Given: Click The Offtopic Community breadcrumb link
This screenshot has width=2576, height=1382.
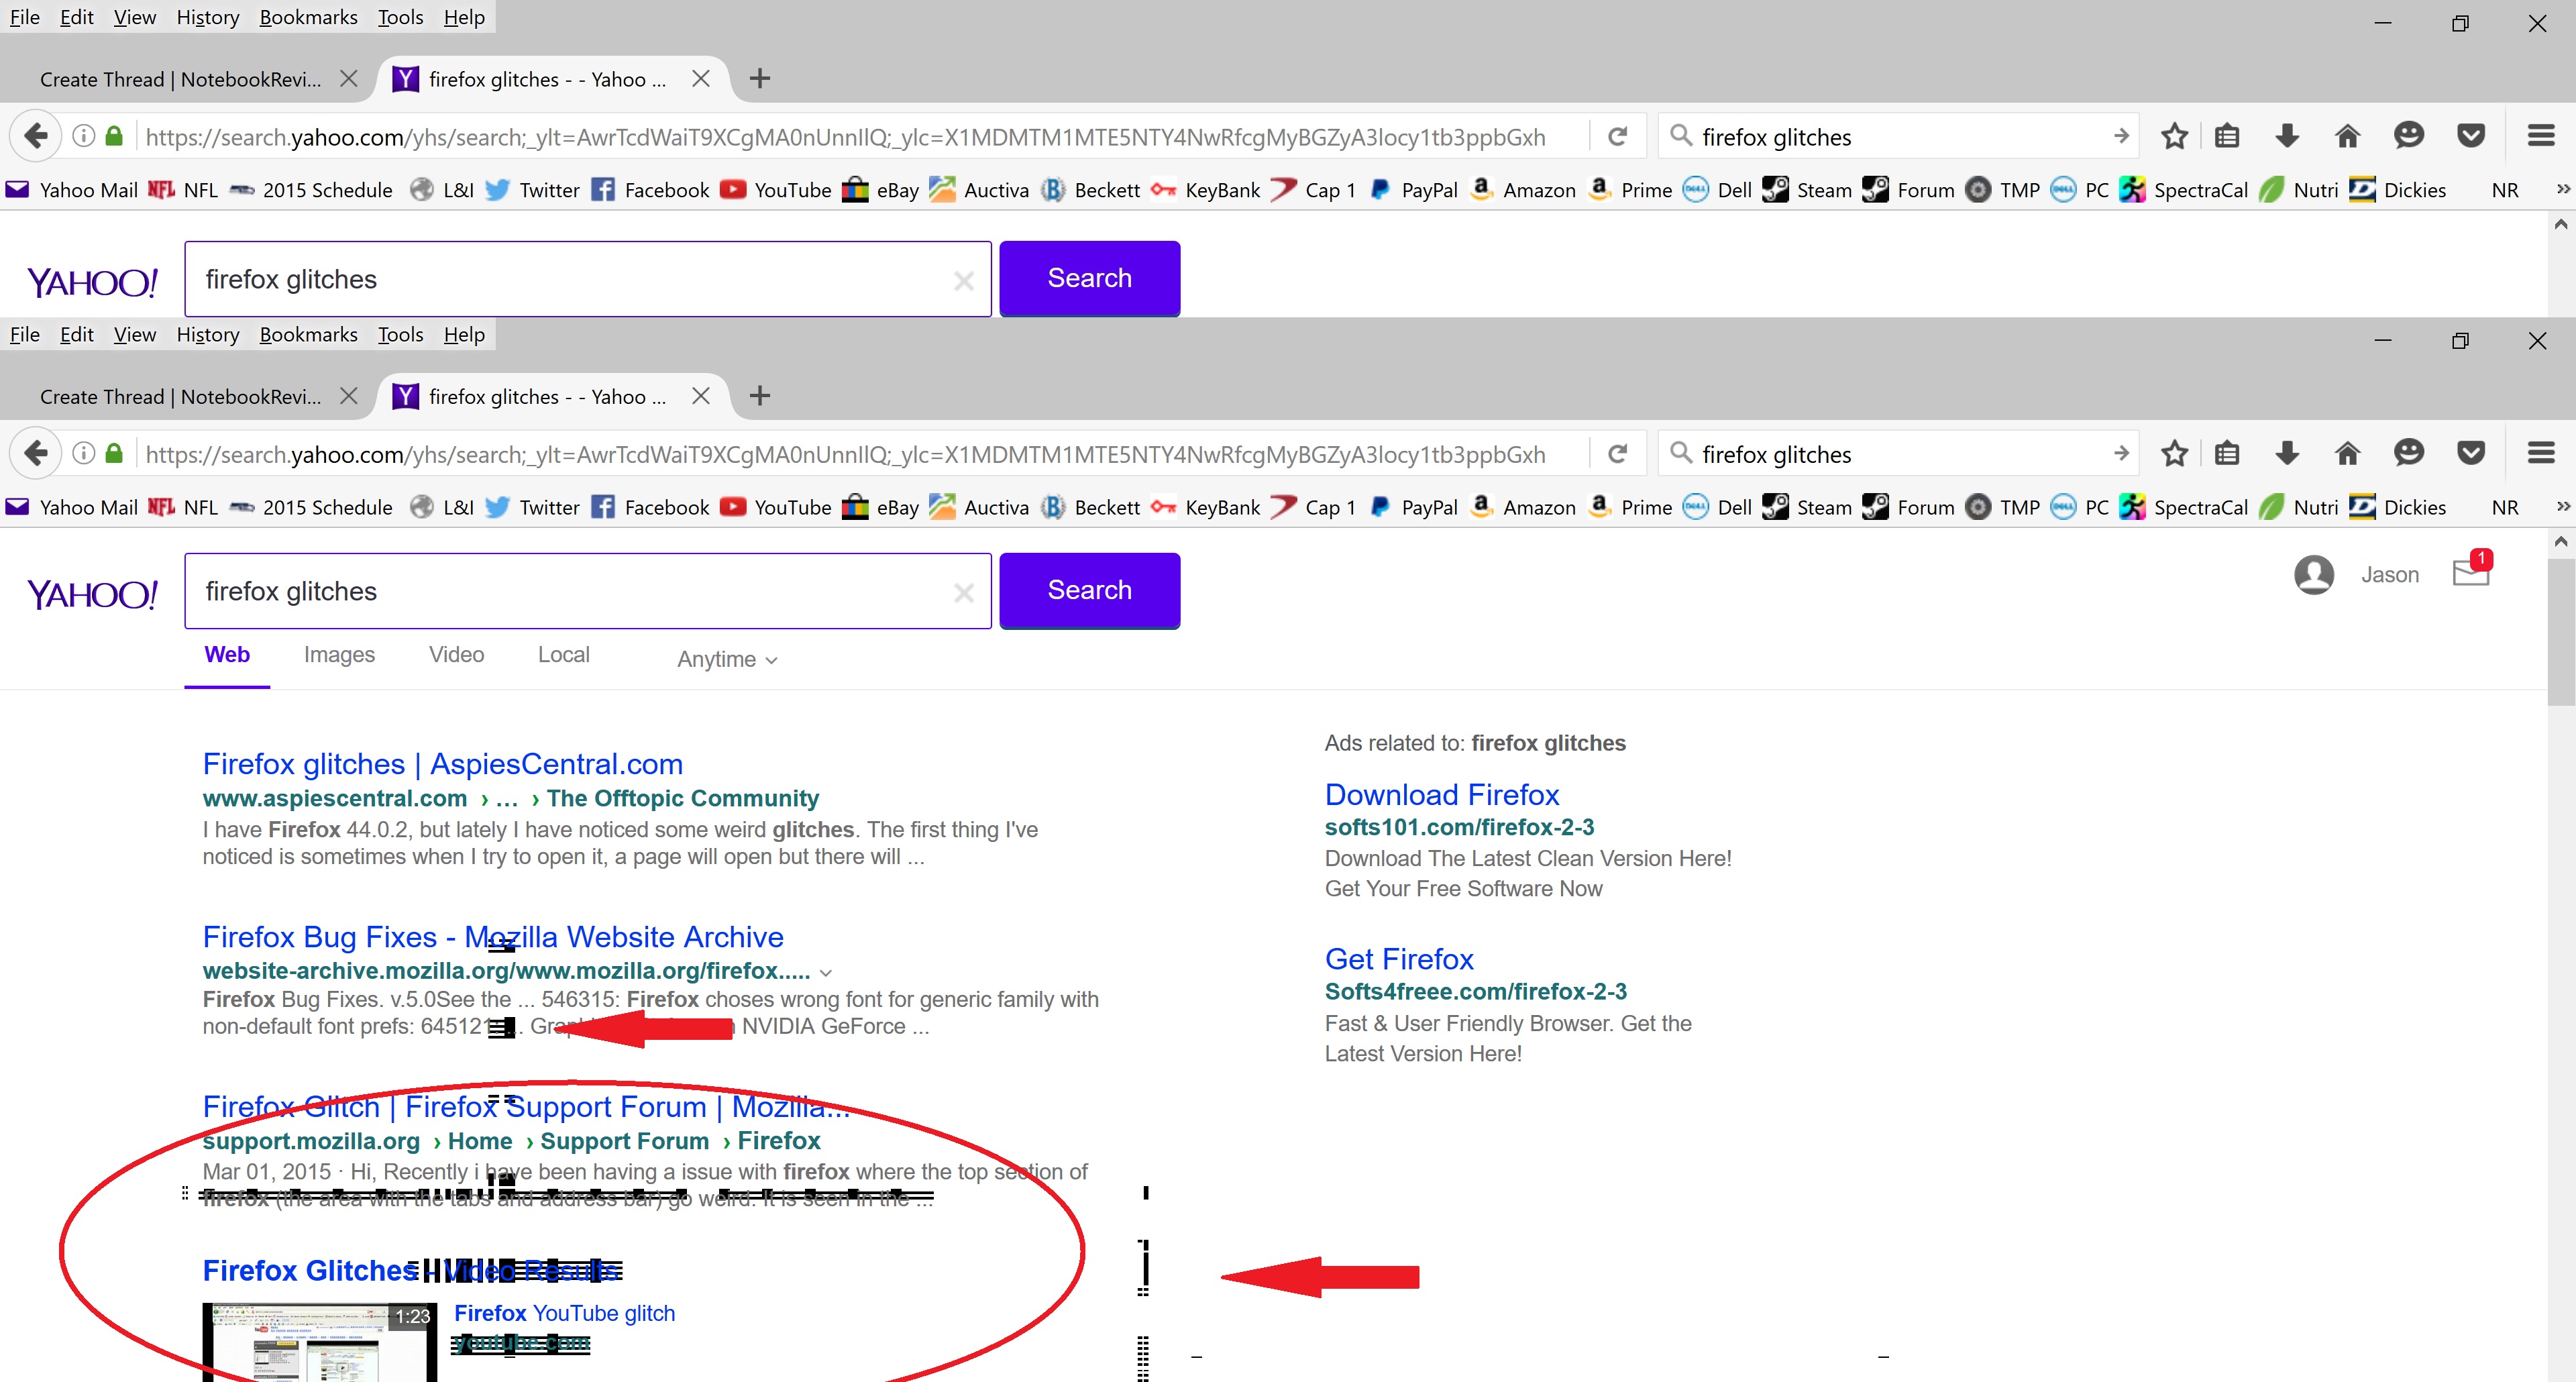Looking at the screenshot, I should [x=682, y=798].
